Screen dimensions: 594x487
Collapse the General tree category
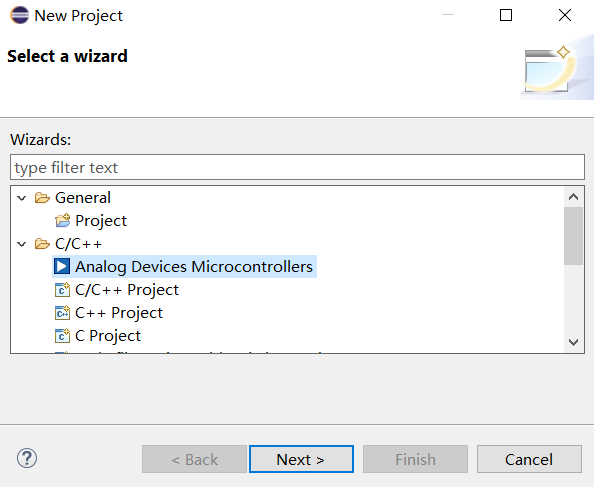(22, 198)
